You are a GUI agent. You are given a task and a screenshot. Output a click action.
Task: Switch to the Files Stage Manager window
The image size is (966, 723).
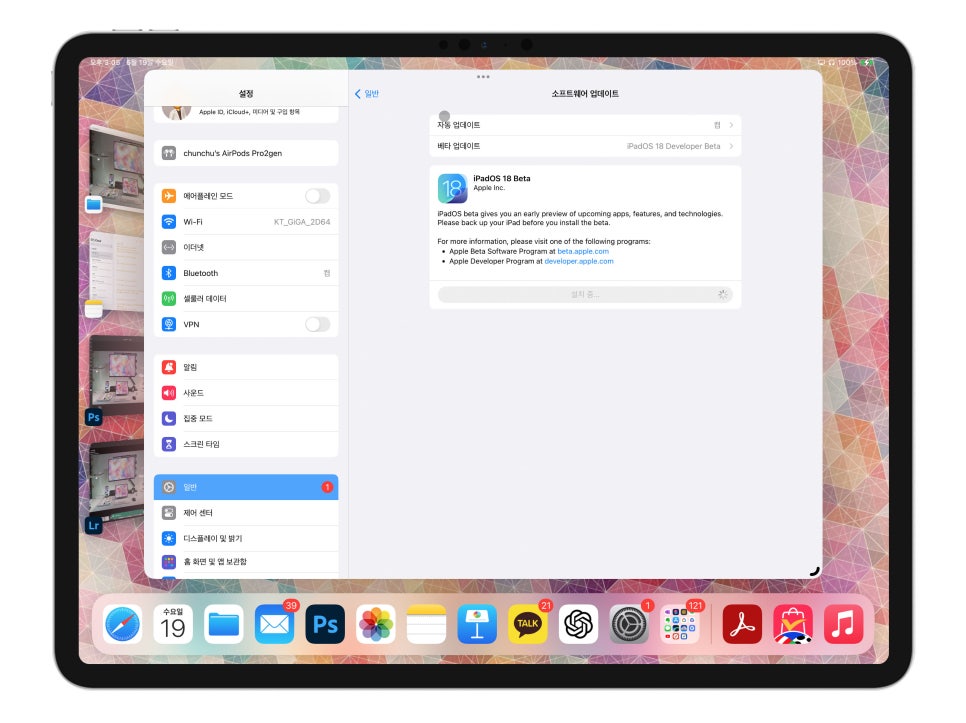pyautogui.click(x=116, y=168)
